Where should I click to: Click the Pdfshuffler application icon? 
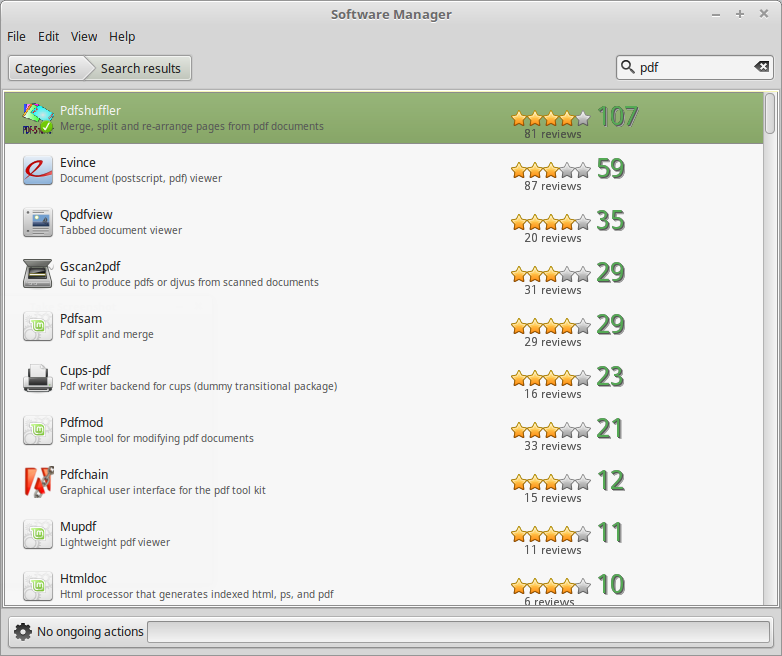click(x=38, y=118)
